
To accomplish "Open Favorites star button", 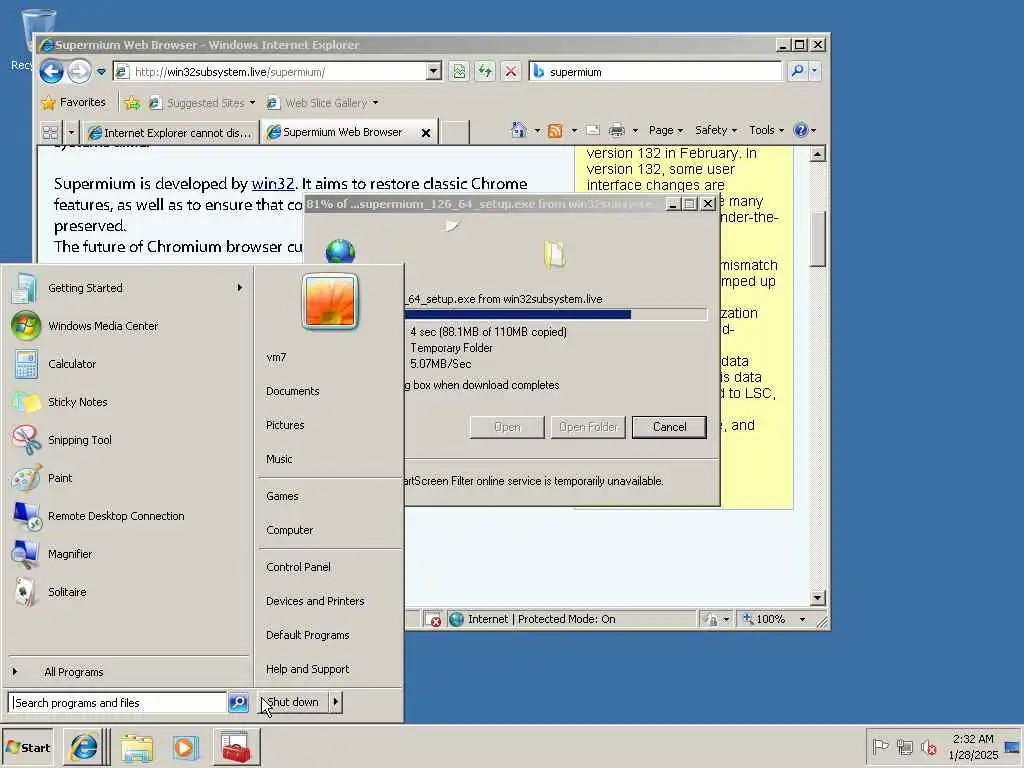I will [x=48, y=103].
